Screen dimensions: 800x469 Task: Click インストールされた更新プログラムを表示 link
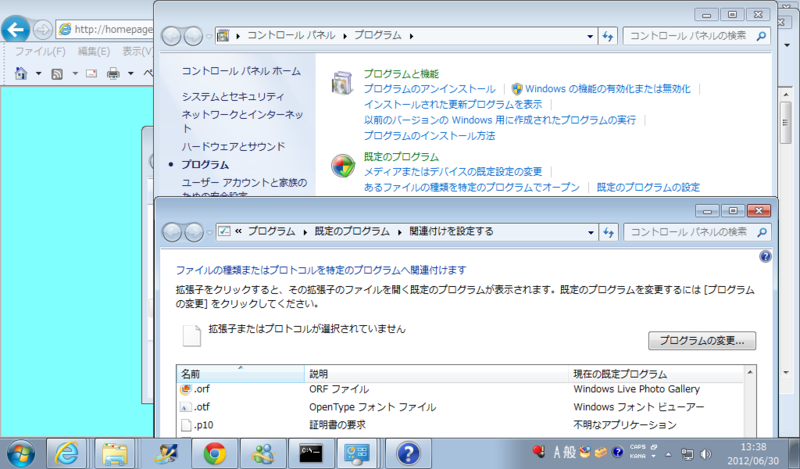click(453, 105)
